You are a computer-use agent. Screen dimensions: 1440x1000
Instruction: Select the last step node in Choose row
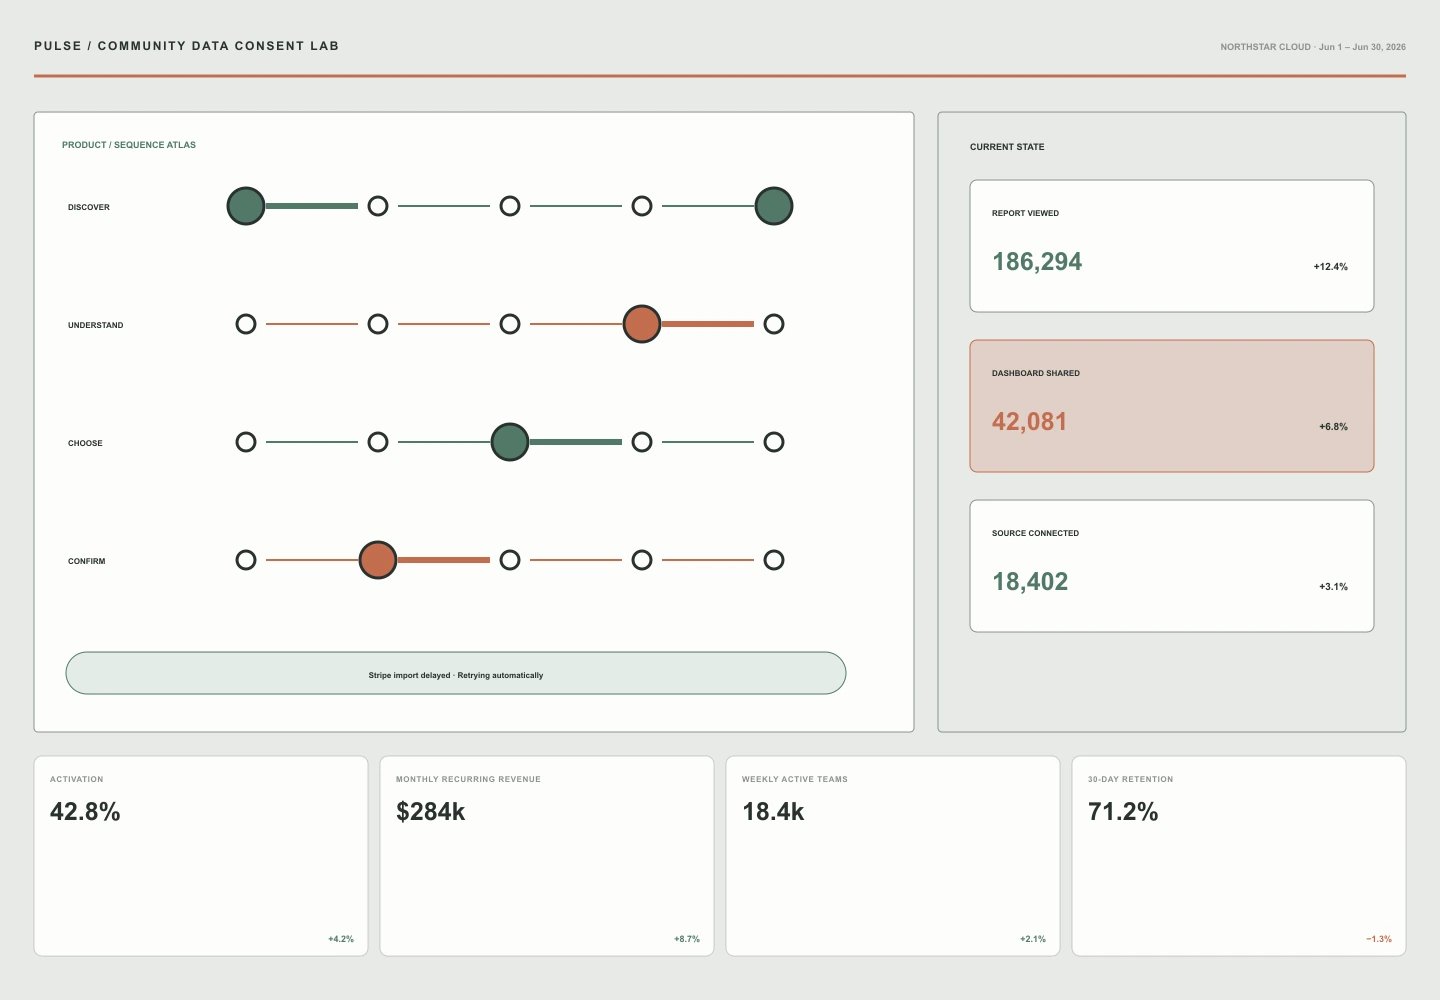tap(774, 442)
